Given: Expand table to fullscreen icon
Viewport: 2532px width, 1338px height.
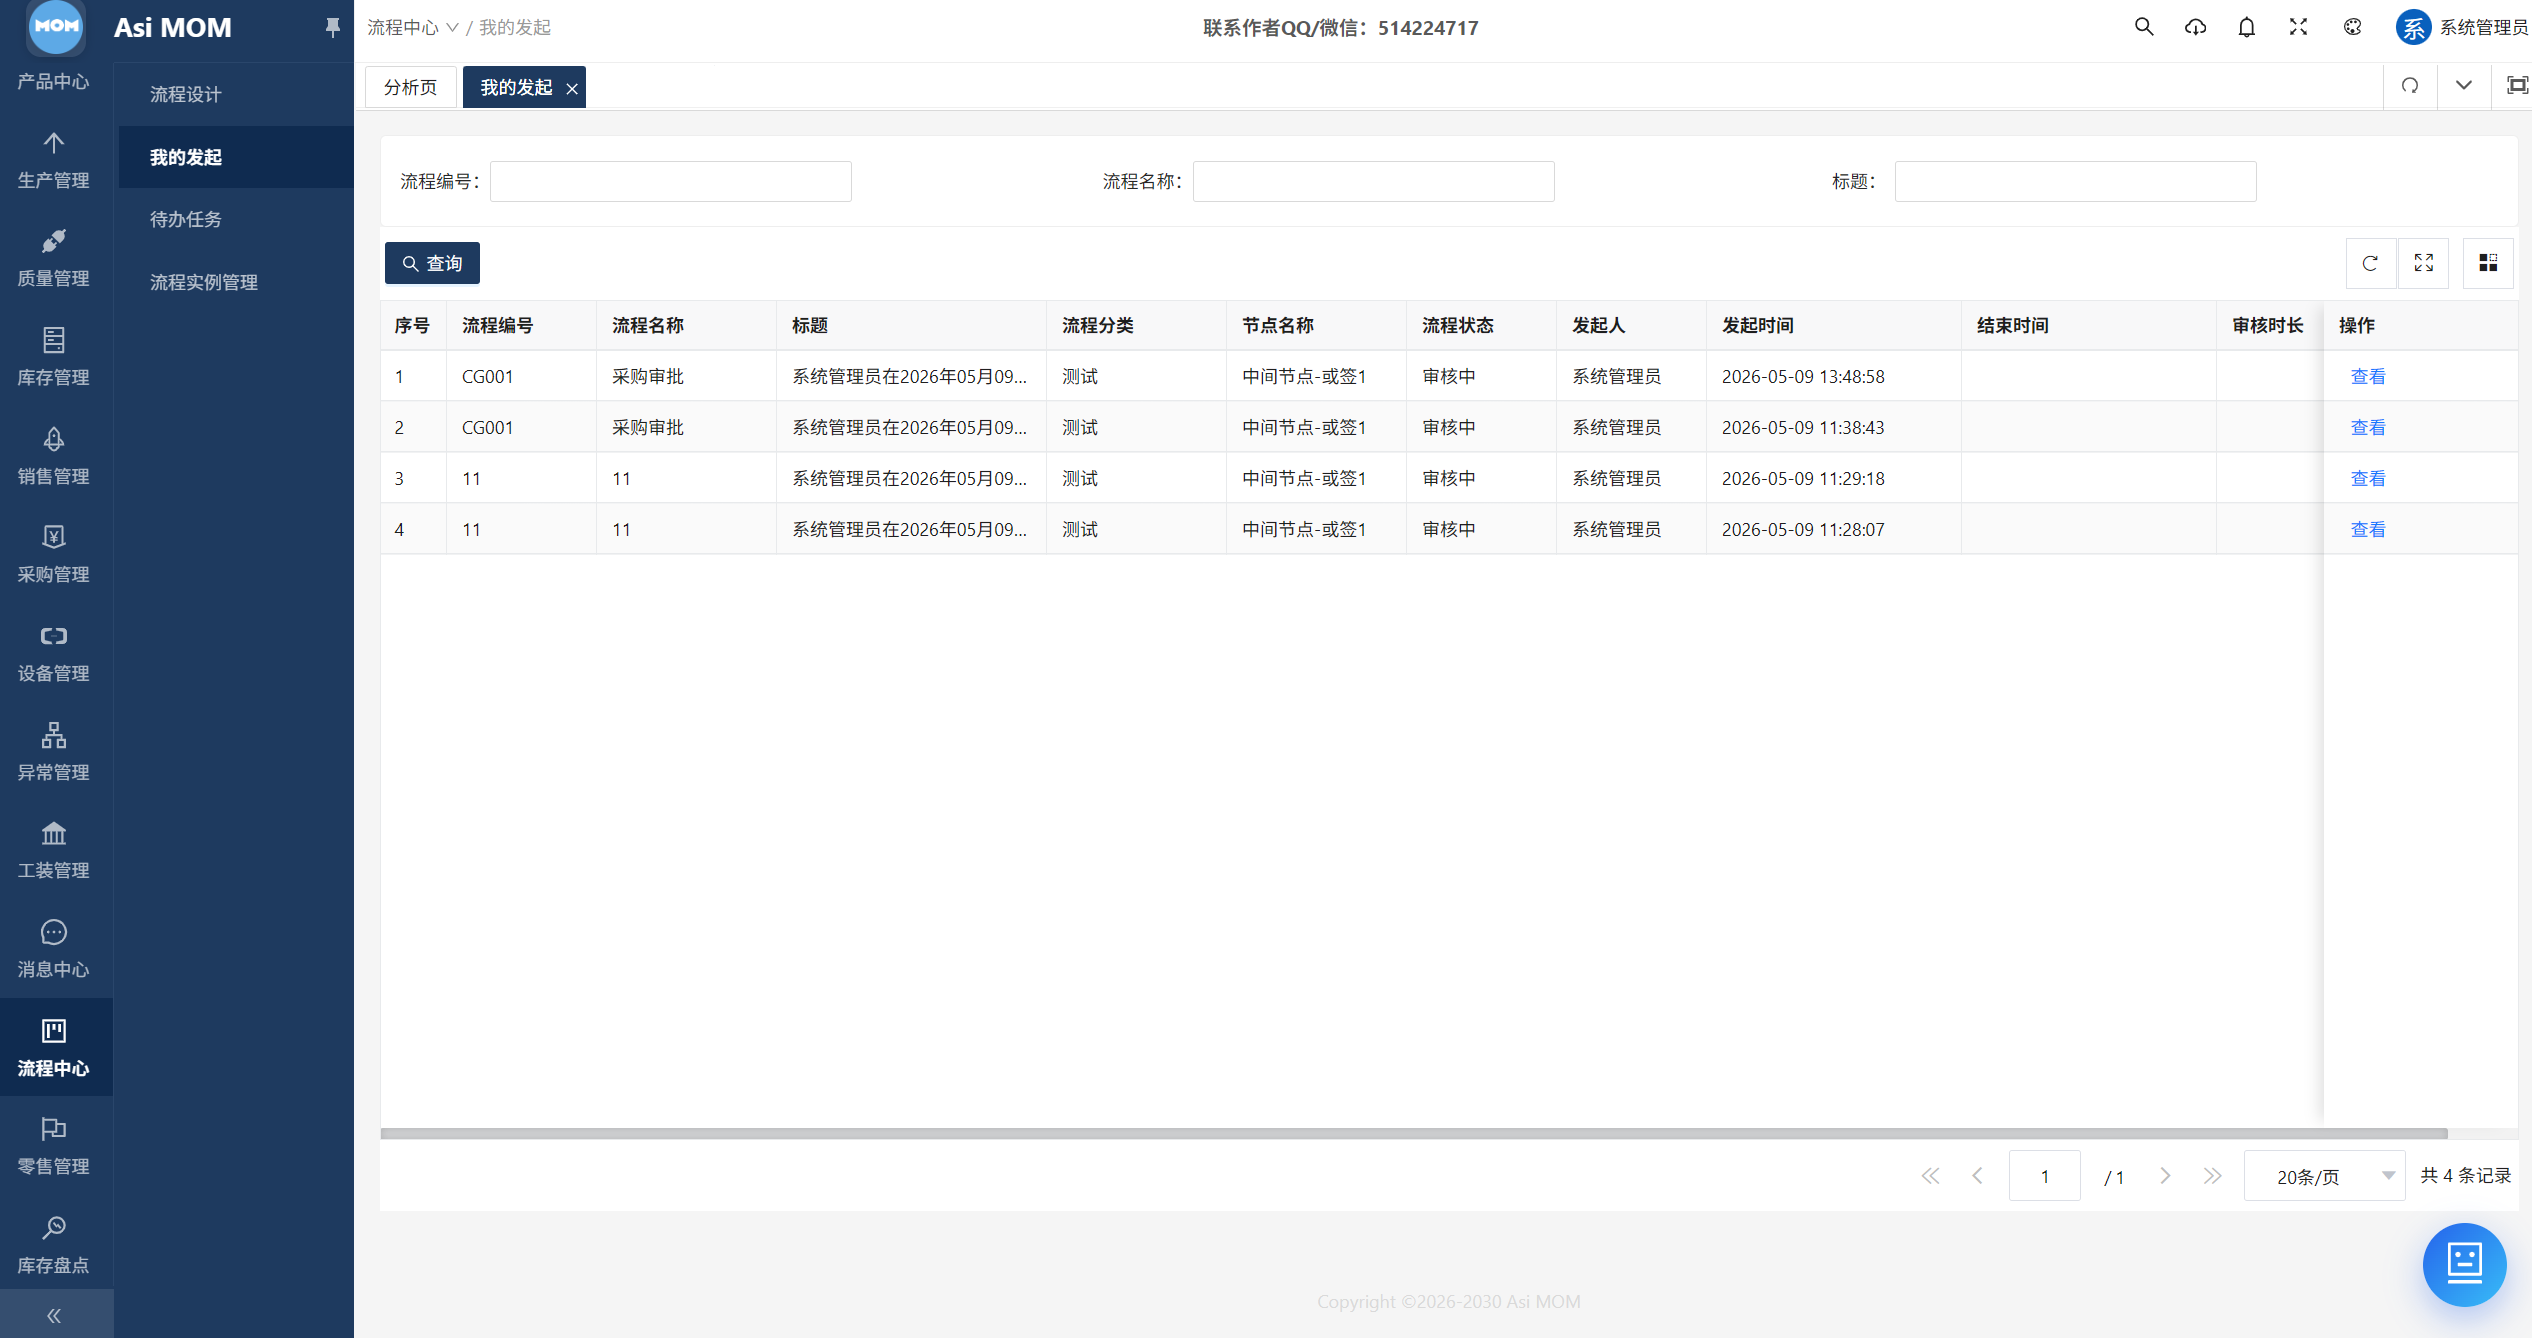Looking at the screenshot, I should point(2424,263).
